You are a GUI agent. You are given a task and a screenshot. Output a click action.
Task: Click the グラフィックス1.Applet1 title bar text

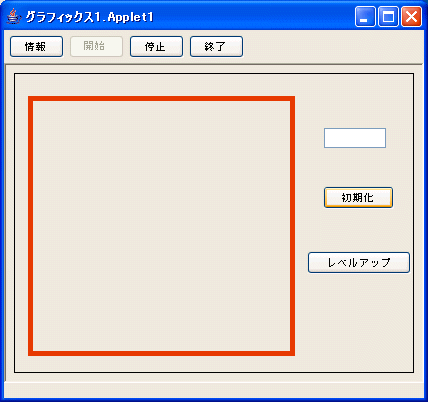coord(89,17)
